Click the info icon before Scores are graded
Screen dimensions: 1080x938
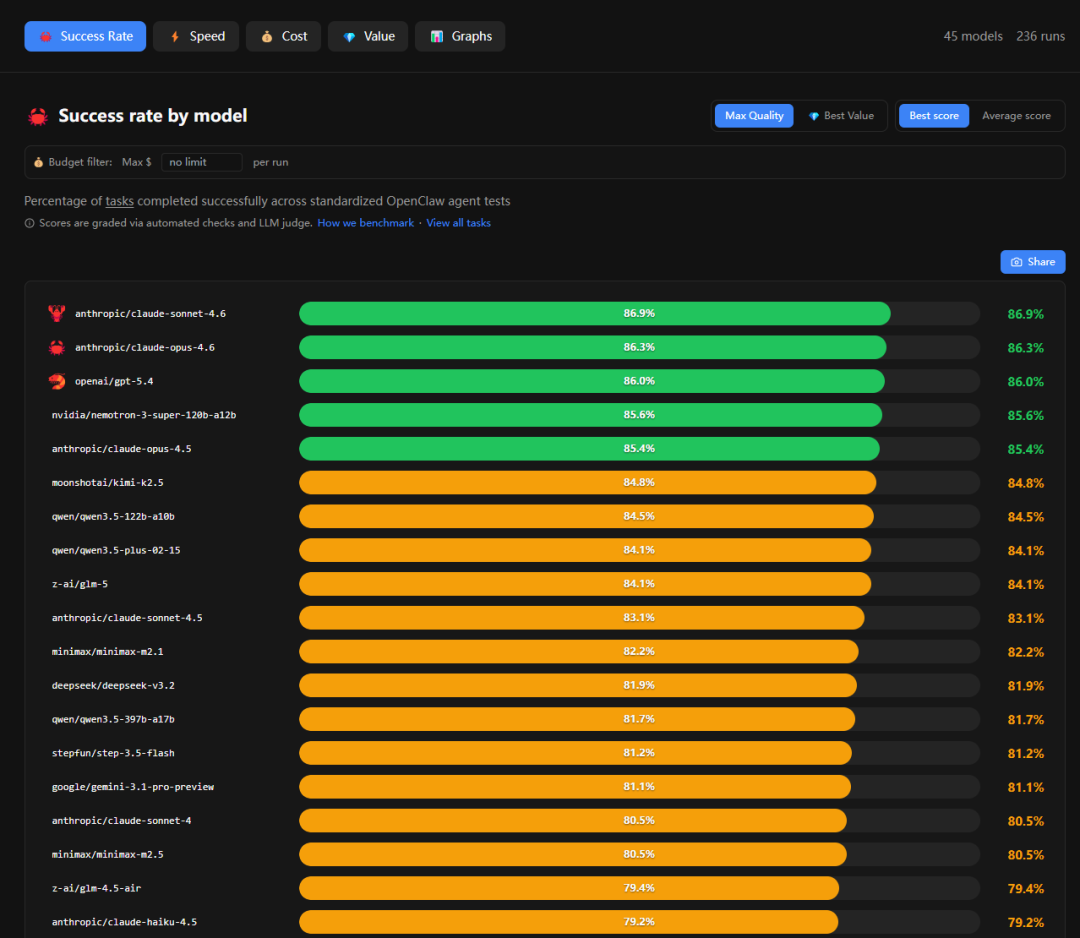tap(30, 223)
